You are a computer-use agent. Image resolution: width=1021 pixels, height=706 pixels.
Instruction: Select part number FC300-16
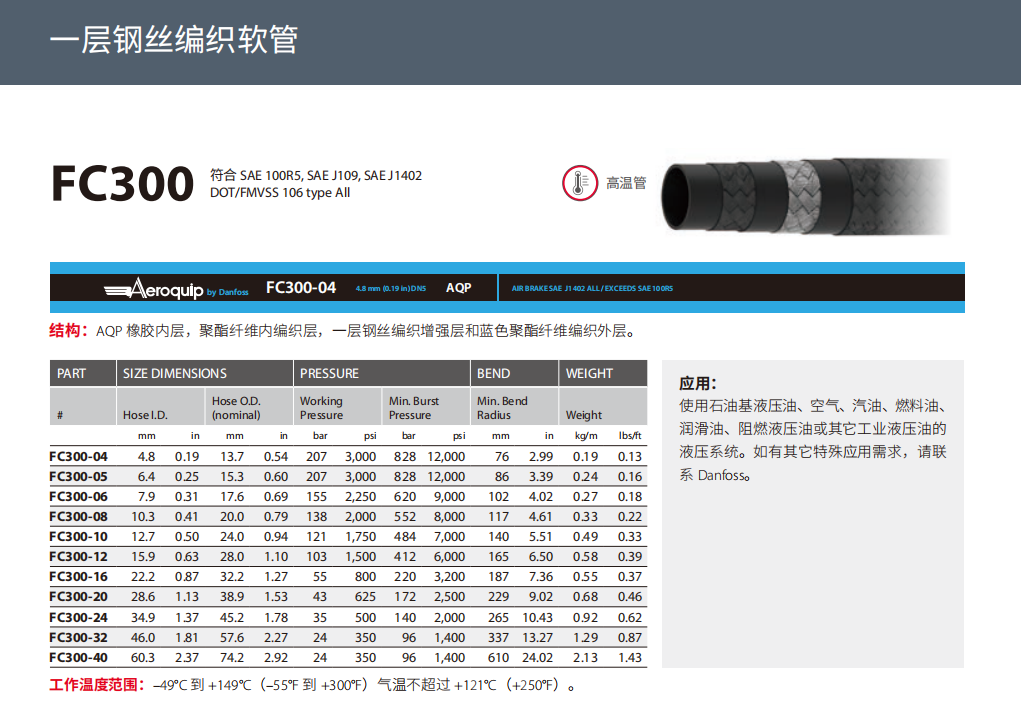pos(78,577)
